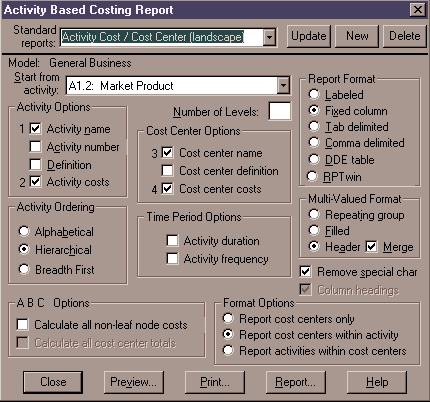Viewport: 430px width, 402px height.
Task: Select Report cost centers only
Action: point(228,319)
